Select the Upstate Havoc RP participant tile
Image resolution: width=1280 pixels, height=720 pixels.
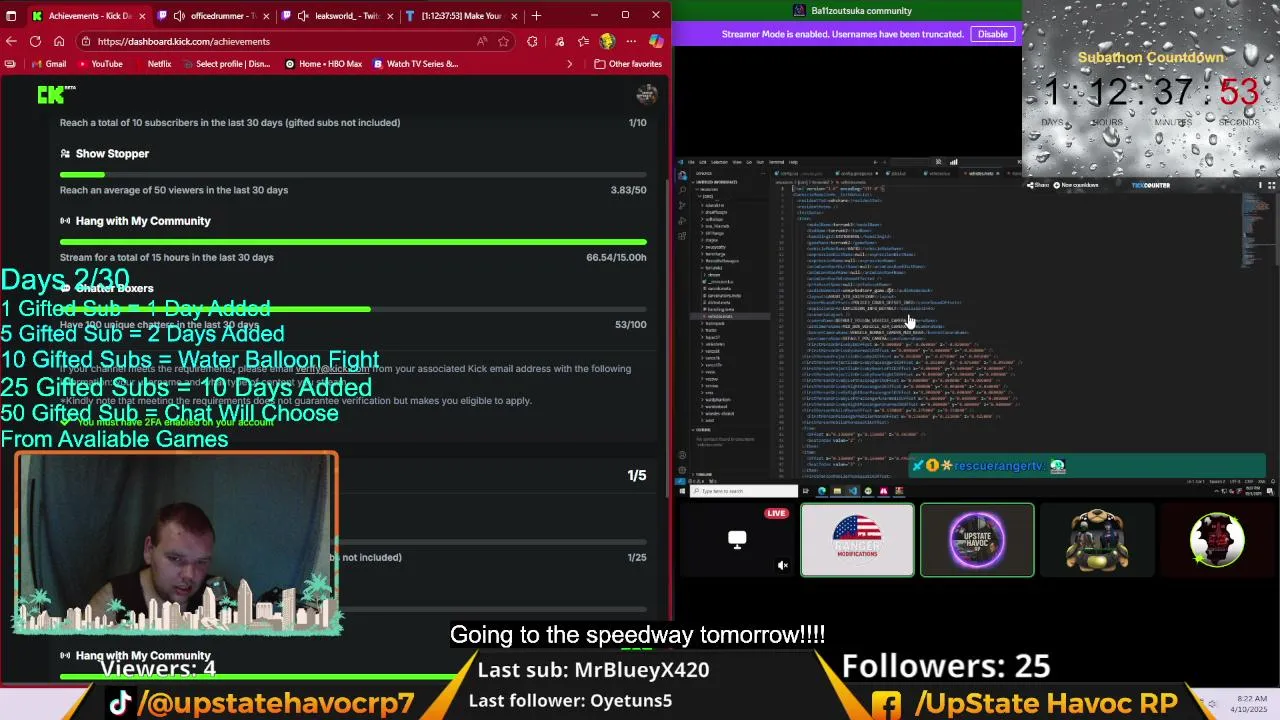pyautogui.click(x=977, y=540)
